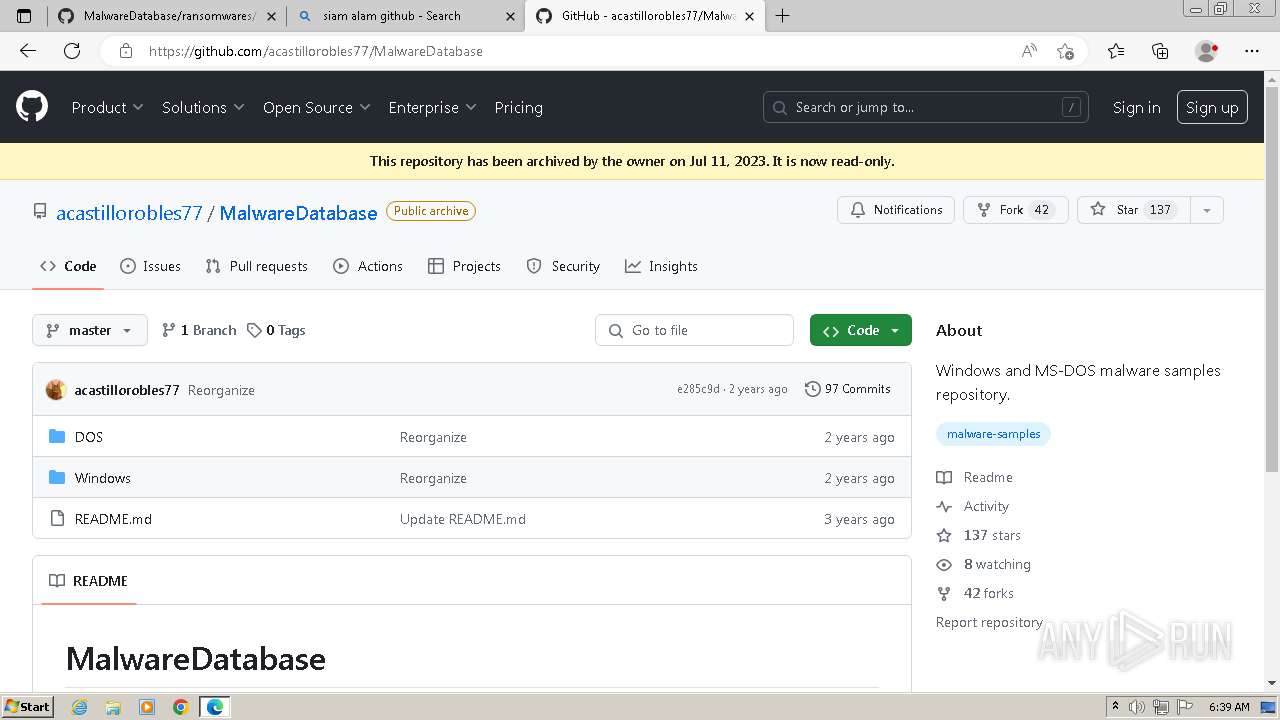Focus the Search or jump to field
The image size is (1280, 720).
(926, 107)
